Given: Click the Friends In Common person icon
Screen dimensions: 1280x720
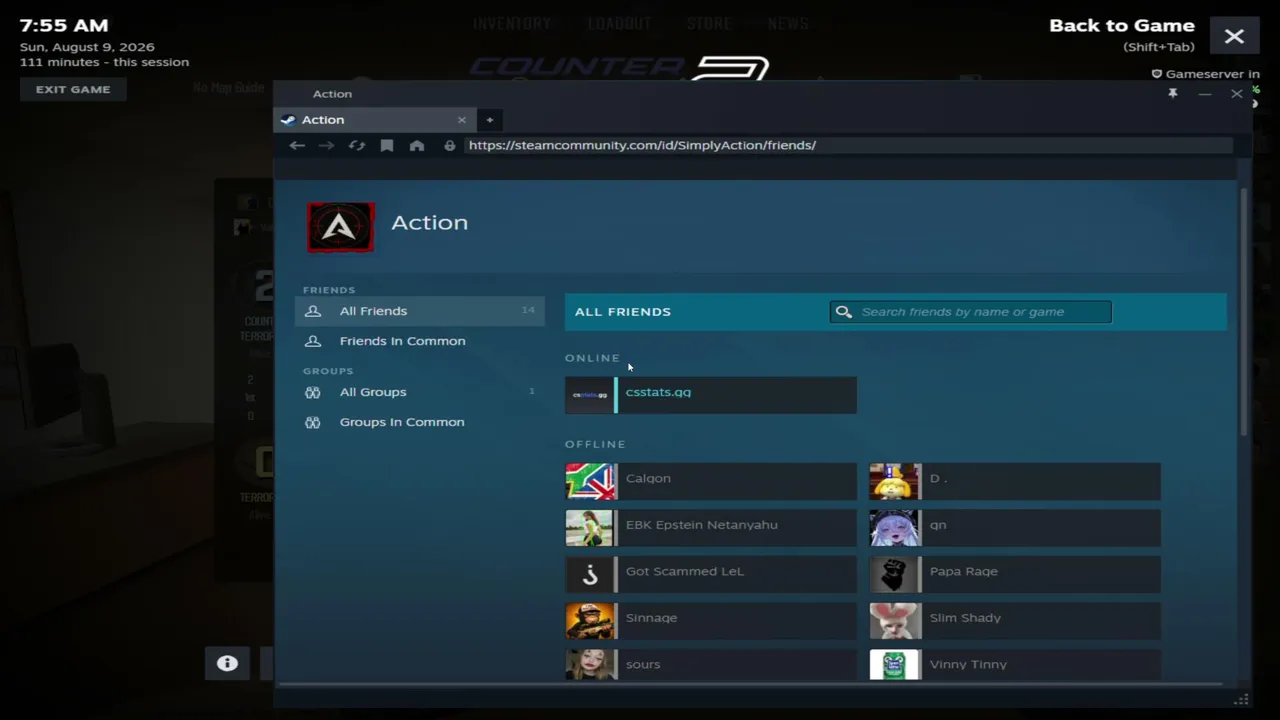Looking at the screenshot, I should click(313, 341).
